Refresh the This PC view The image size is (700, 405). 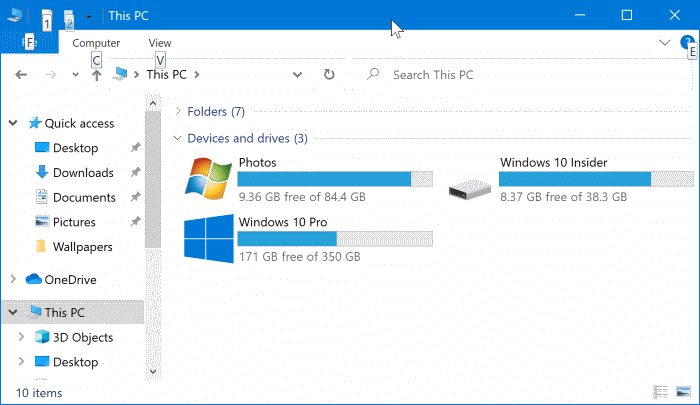point(329,75)
